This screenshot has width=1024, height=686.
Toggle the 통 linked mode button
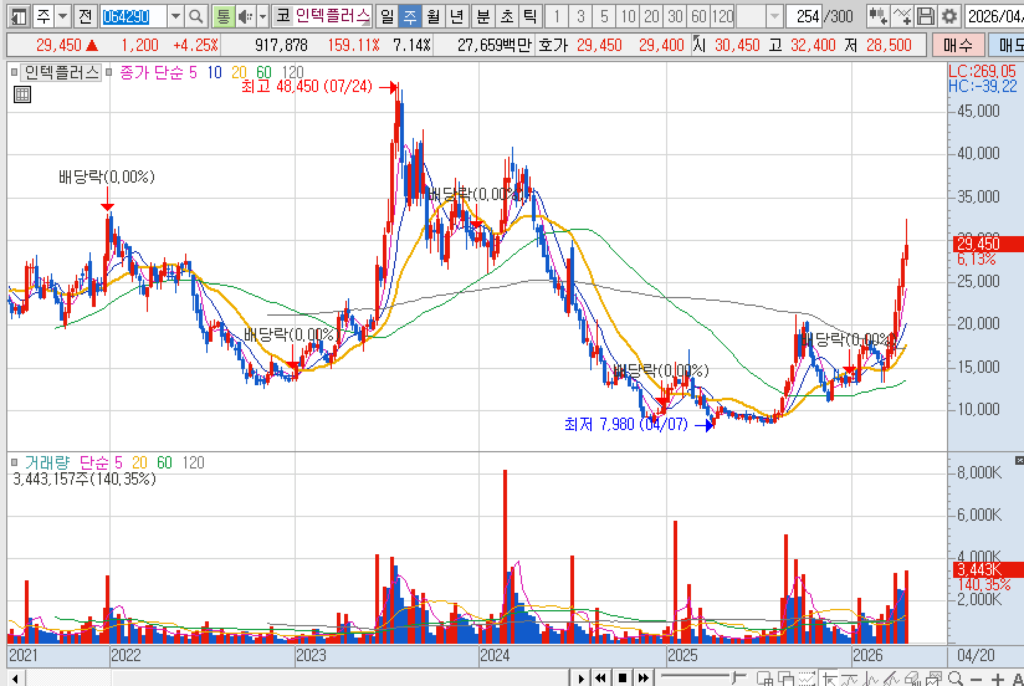pos(223,16)
